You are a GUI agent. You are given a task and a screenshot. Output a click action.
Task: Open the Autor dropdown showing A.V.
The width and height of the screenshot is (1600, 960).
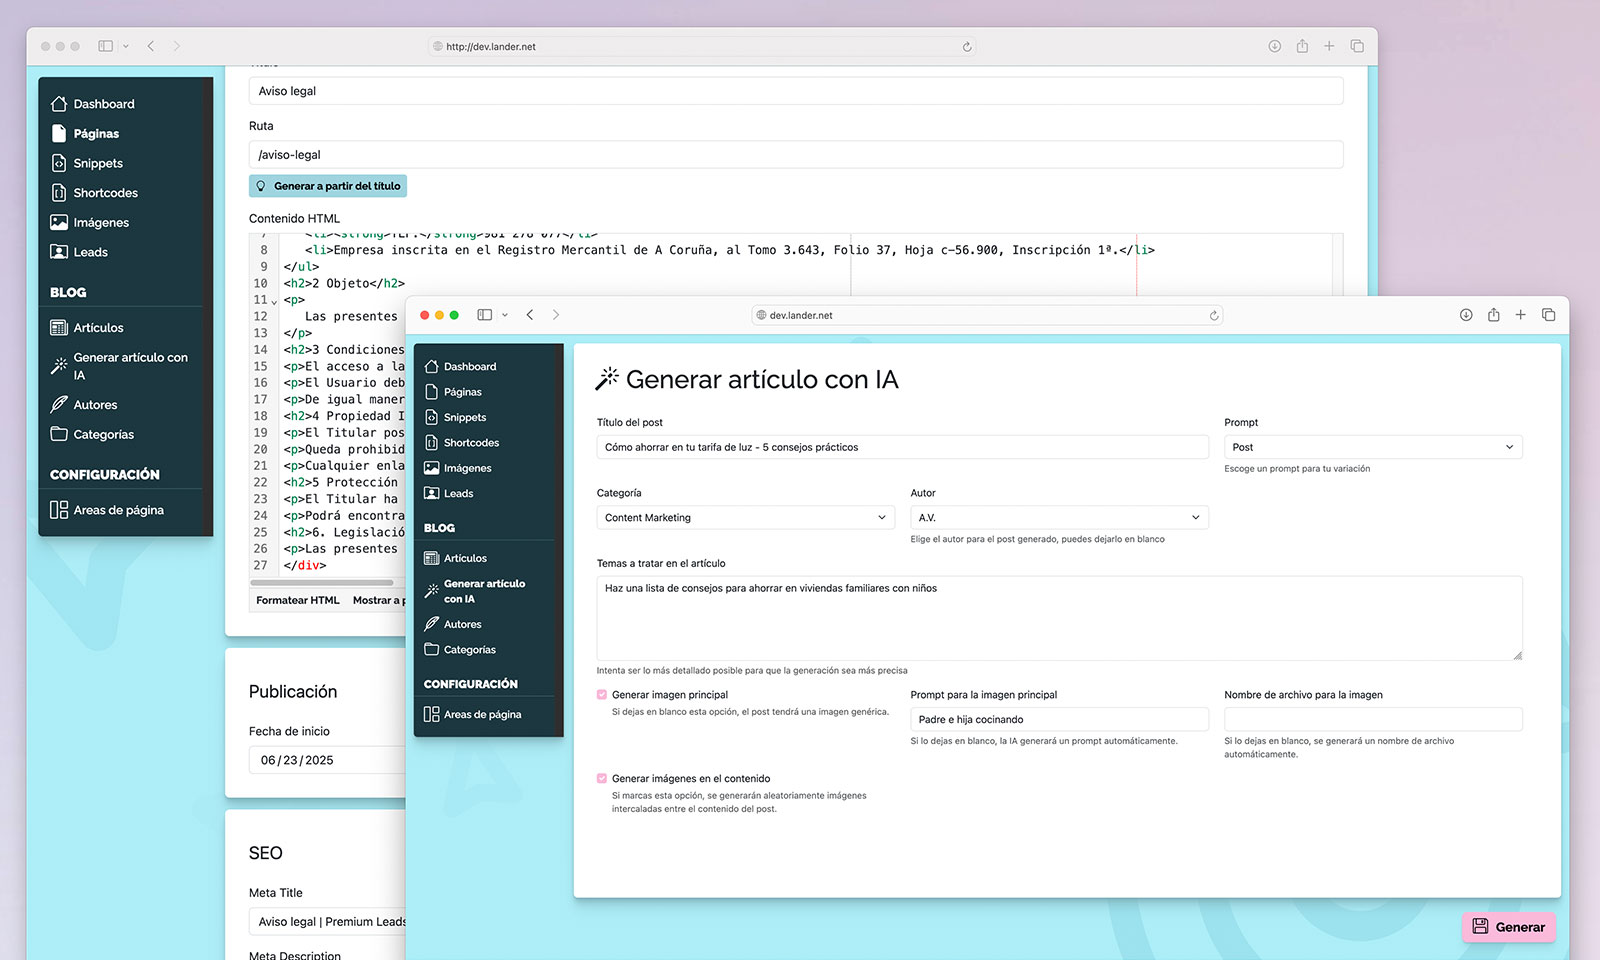[x=1059, y=518]
